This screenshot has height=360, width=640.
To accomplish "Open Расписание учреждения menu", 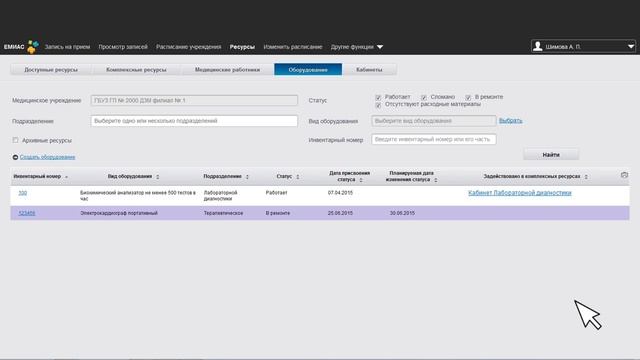I will 189,47.
